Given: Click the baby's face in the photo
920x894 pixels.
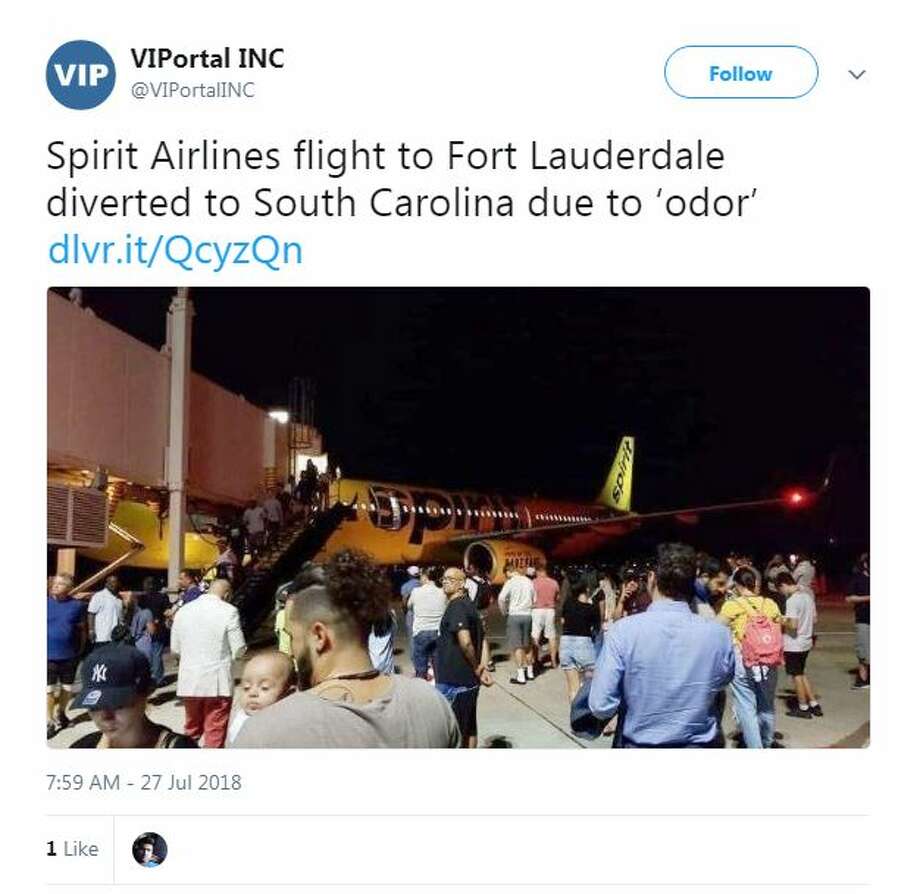Looking at the screenshot, I should (263, 684).
